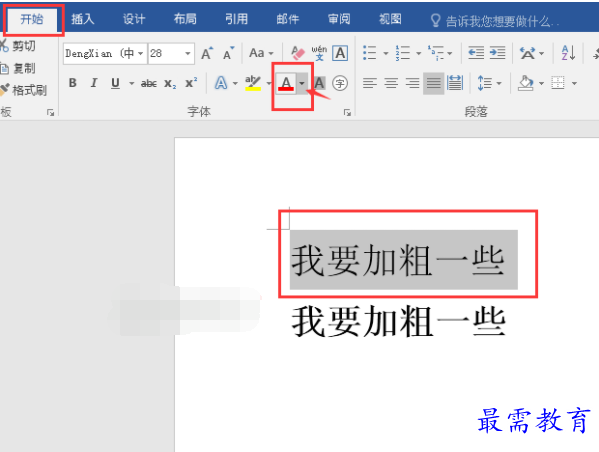599x452 pixels.
Task: Open the font name combo box
Action: coord(104,53)
